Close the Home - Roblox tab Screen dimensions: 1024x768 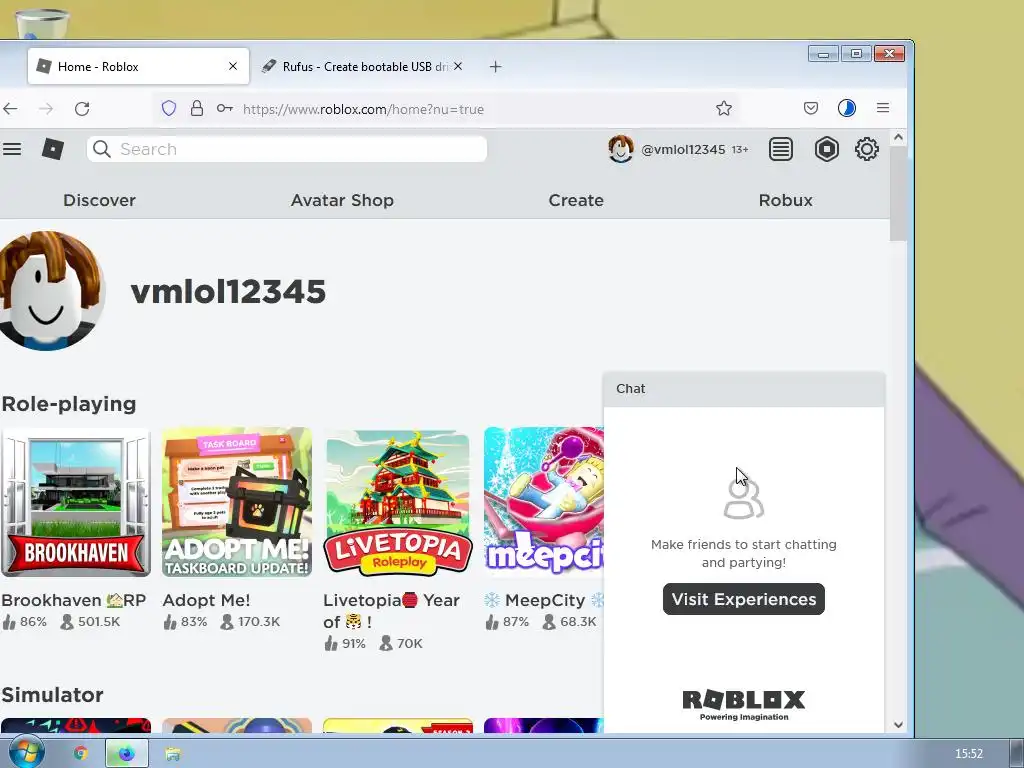(233, 66)
